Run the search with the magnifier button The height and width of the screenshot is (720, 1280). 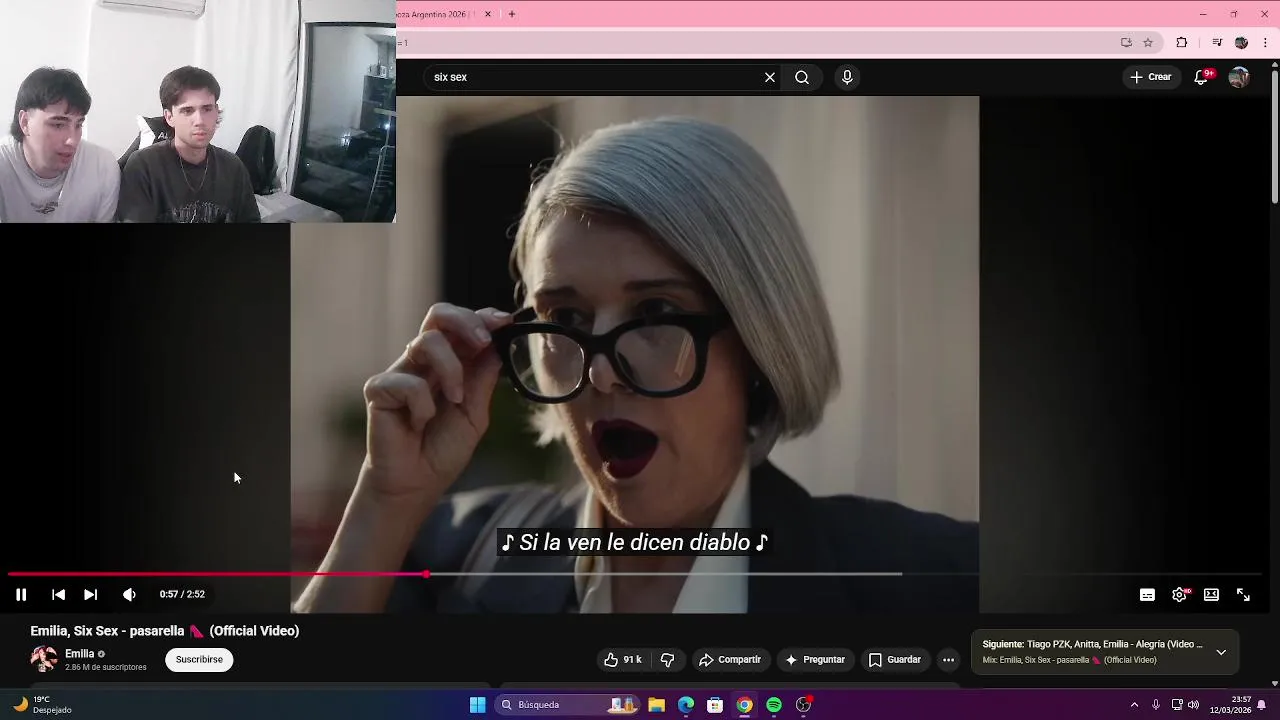tap(802, 77)
